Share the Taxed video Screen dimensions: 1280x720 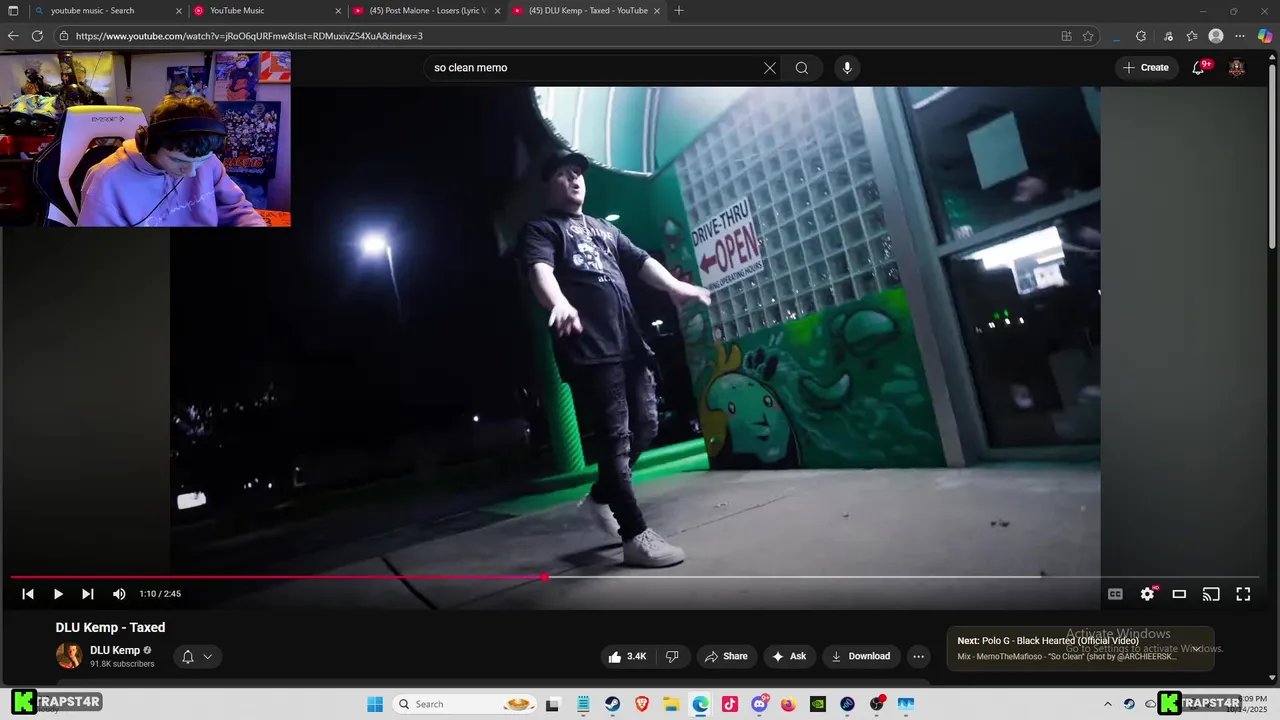click(x=726, y=657)
